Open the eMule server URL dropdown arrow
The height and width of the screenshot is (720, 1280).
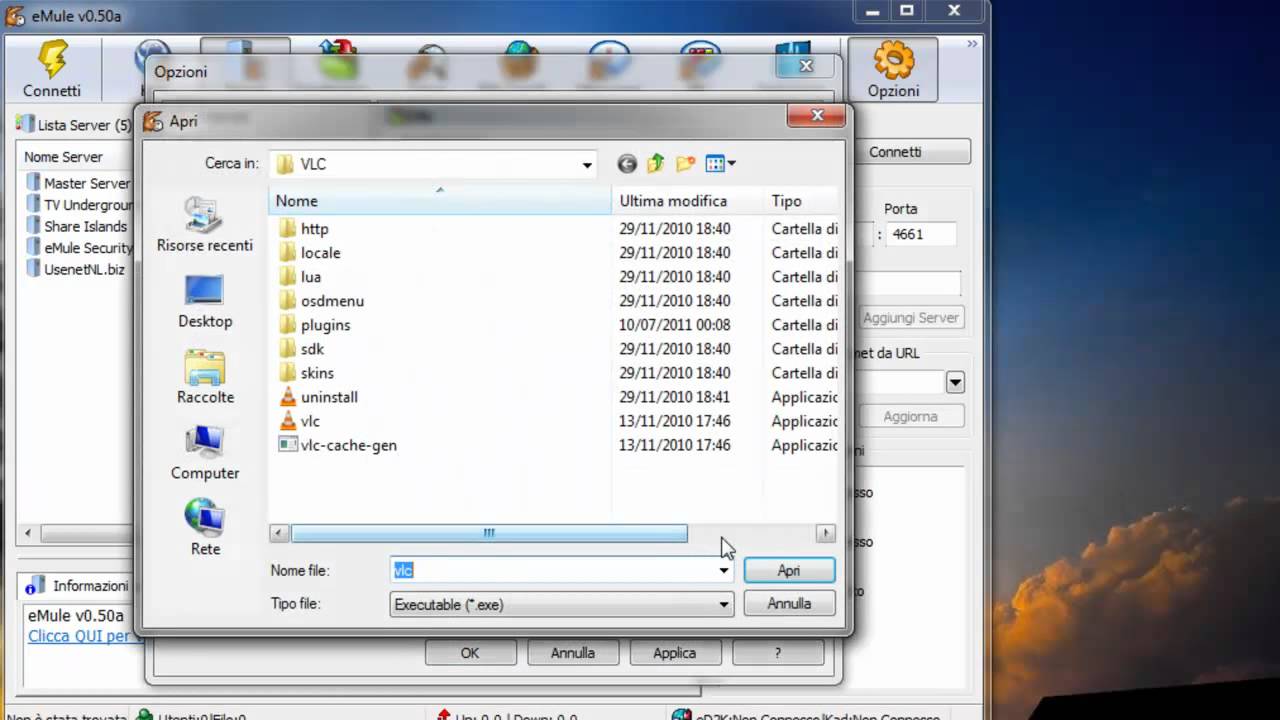955,382
